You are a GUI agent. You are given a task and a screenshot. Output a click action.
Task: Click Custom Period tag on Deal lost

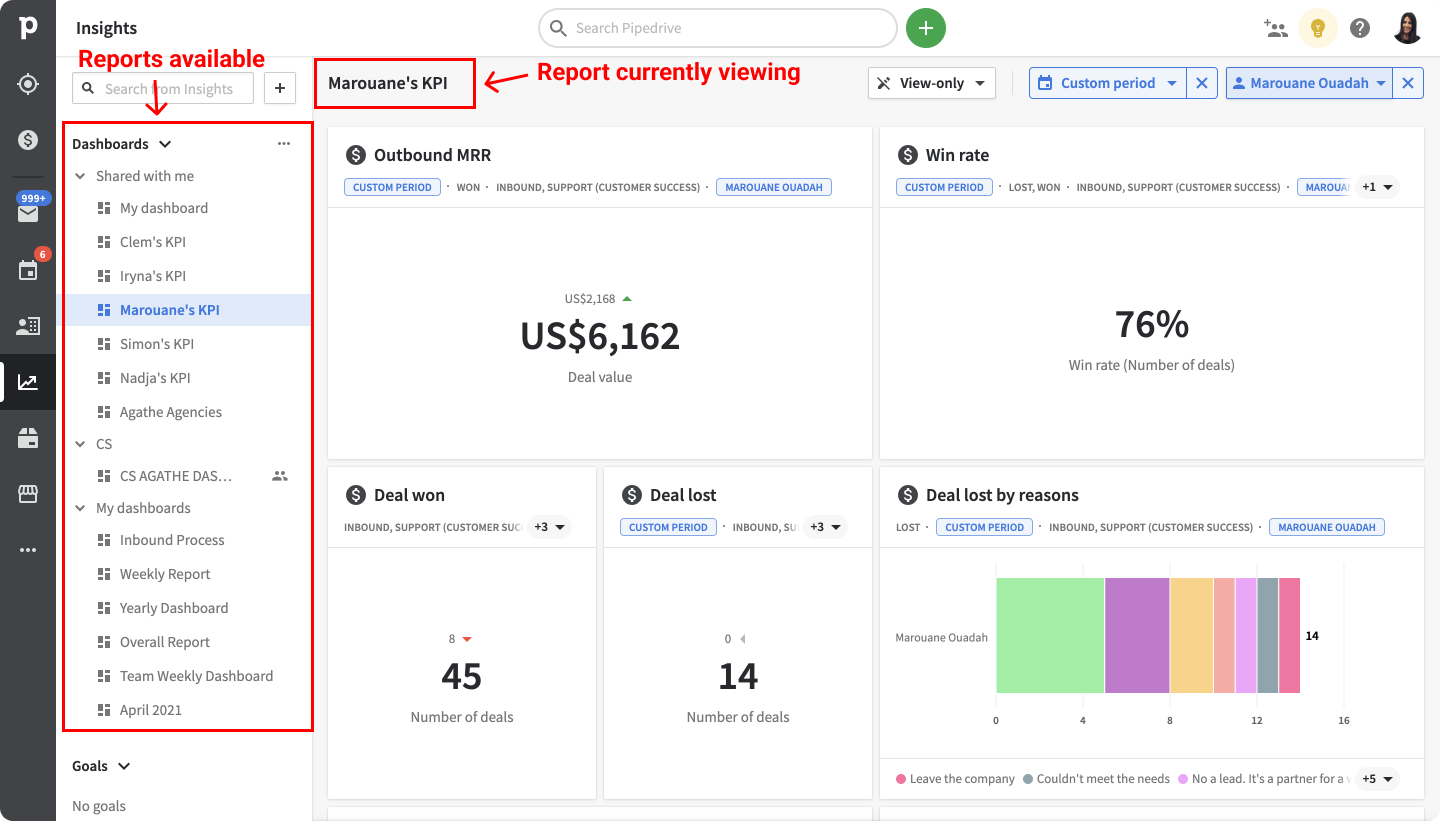click(x=669, y=527)
